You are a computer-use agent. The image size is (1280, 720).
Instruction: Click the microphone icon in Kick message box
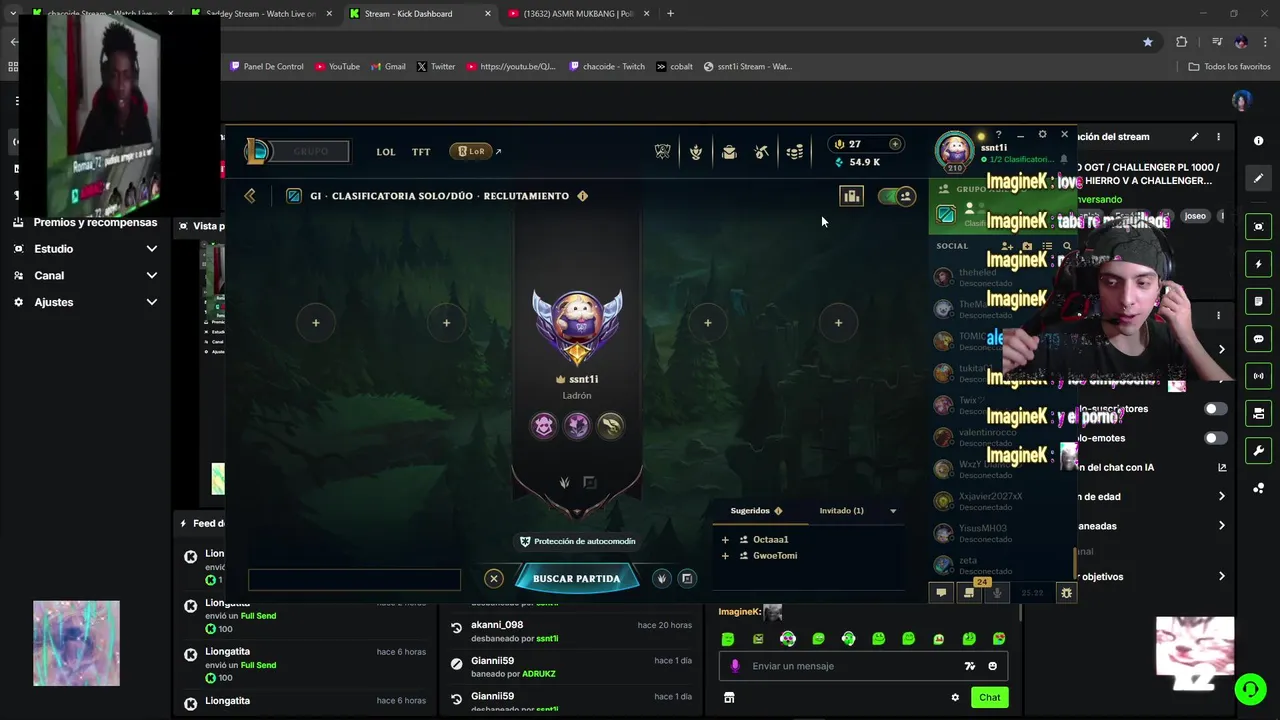click(x=735, y=666)
